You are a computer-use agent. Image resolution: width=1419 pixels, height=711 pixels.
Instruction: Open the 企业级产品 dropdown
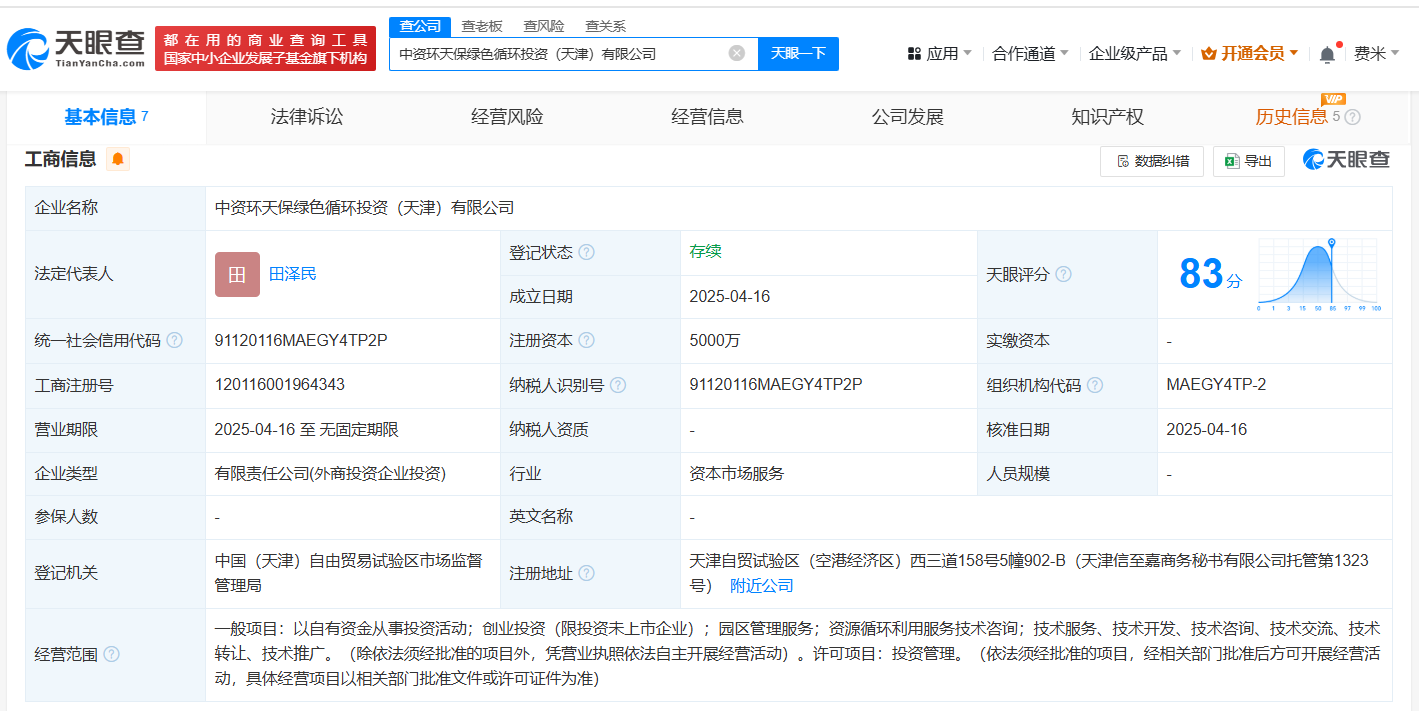(x=1134, y=54)
